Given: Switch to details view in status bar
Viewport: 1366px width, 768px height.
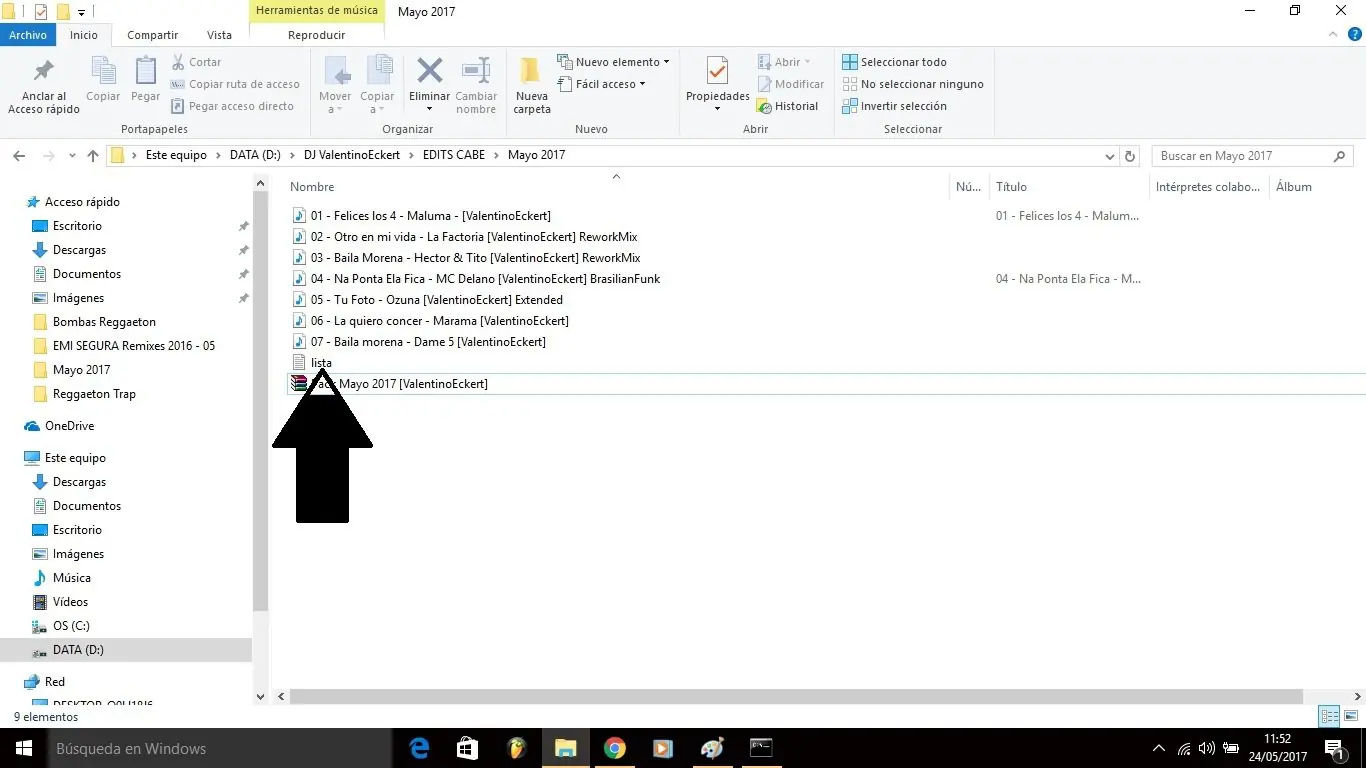Looking at the screenshot, I should click(x=1329, y=716).
